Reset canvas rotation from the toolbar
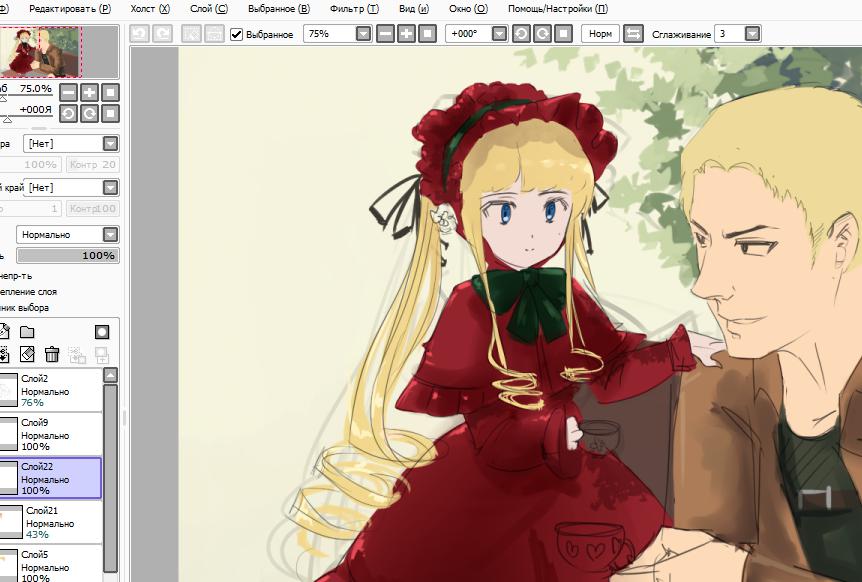The width and height of the screenshot is (862, 582). click(563, 34)
